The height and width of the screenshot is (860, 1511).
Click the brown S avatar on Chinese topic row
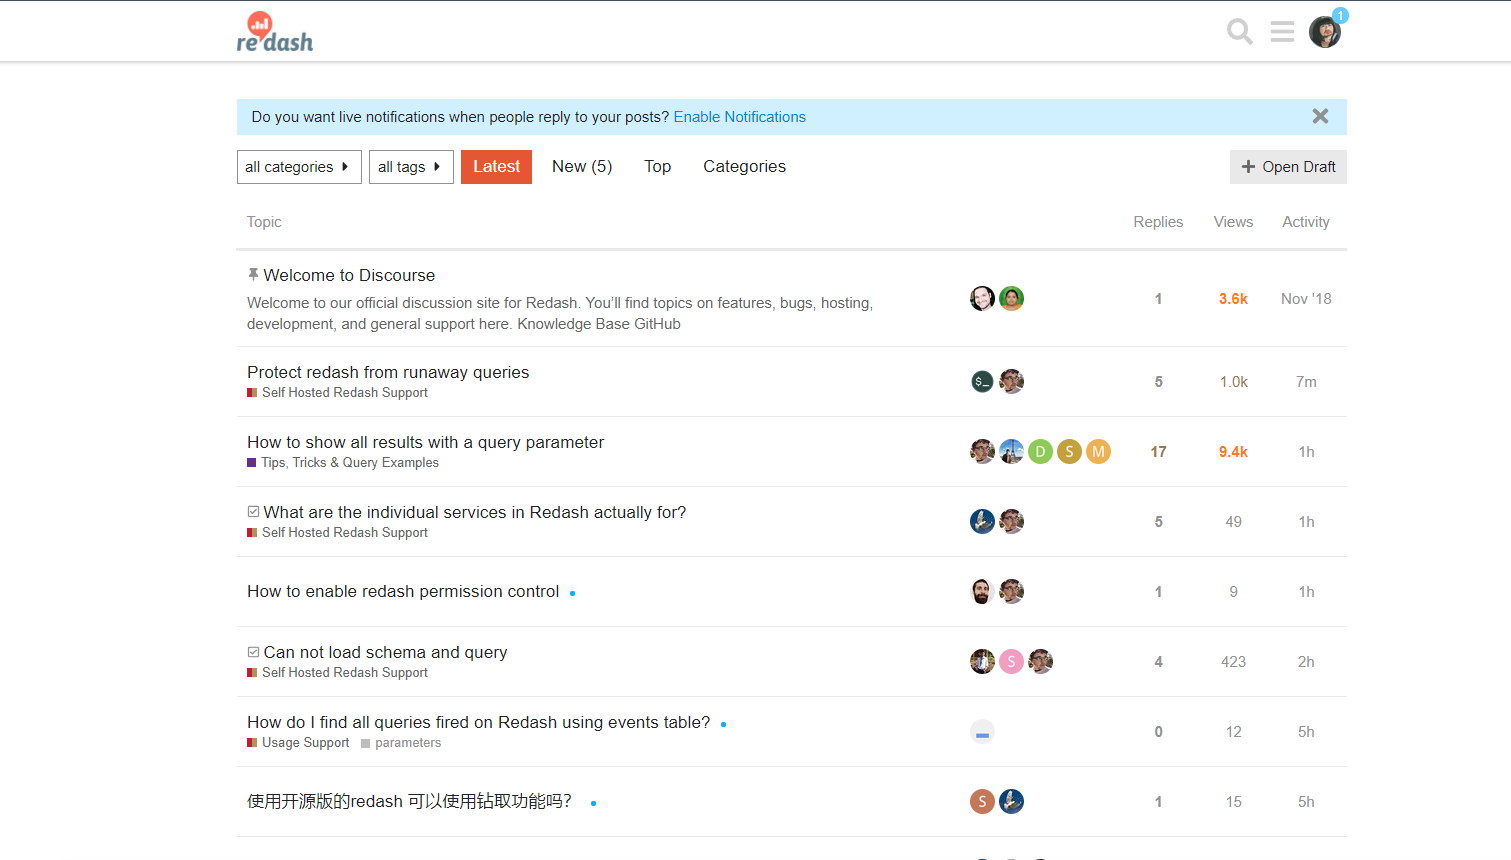(x=982, y=802)
